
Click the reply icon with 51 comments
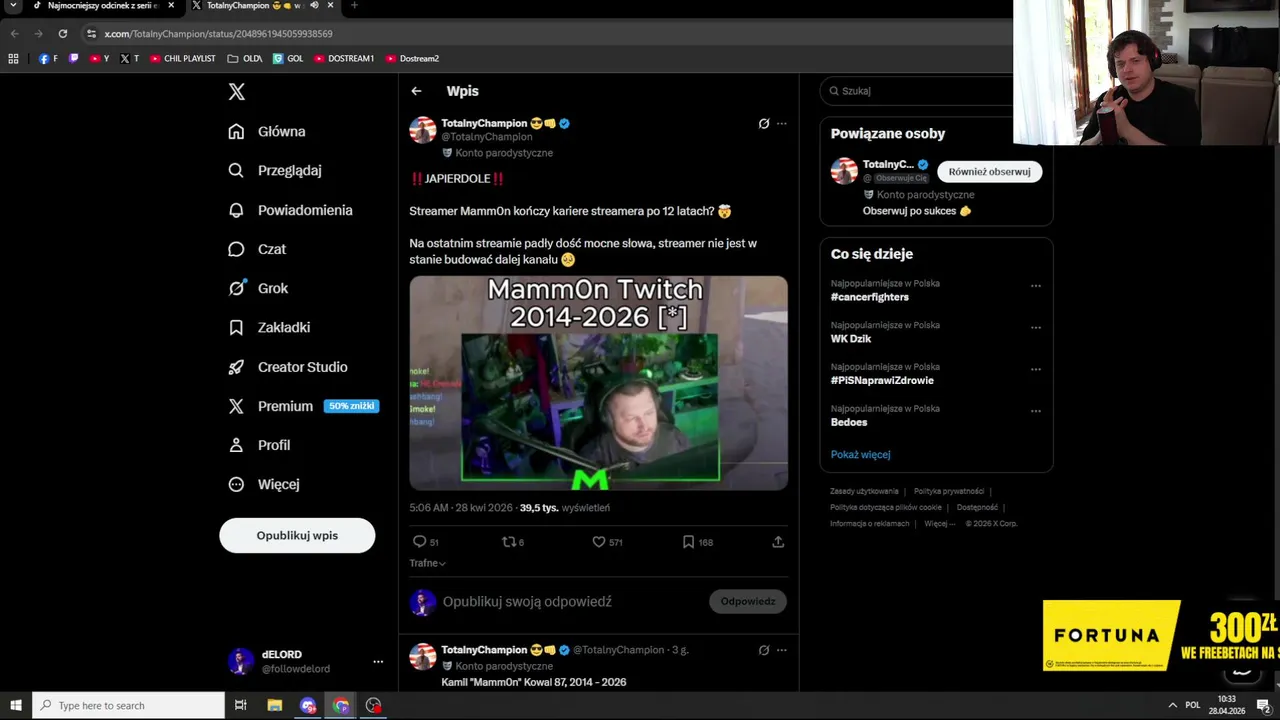tap(419, 542)
